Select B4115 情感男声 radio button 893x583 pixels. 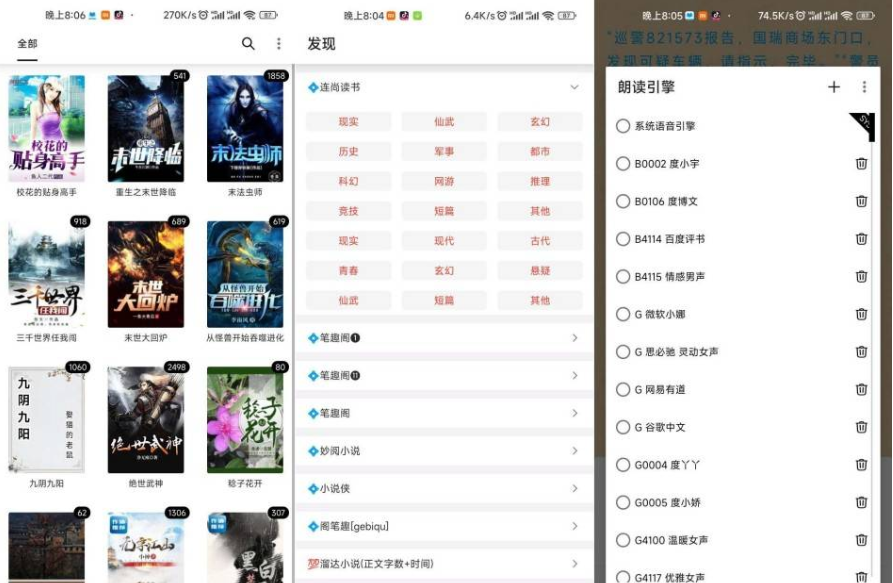(622, 276)
